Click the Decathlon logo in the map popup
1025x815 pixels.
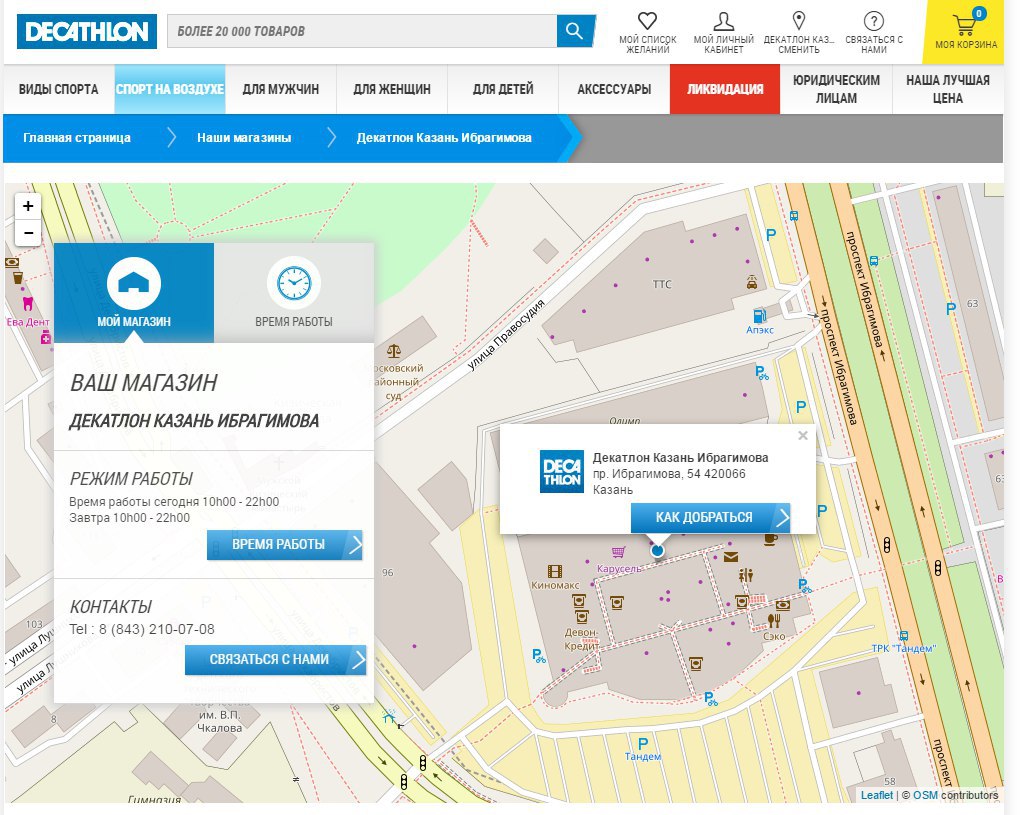coord(562,471)
